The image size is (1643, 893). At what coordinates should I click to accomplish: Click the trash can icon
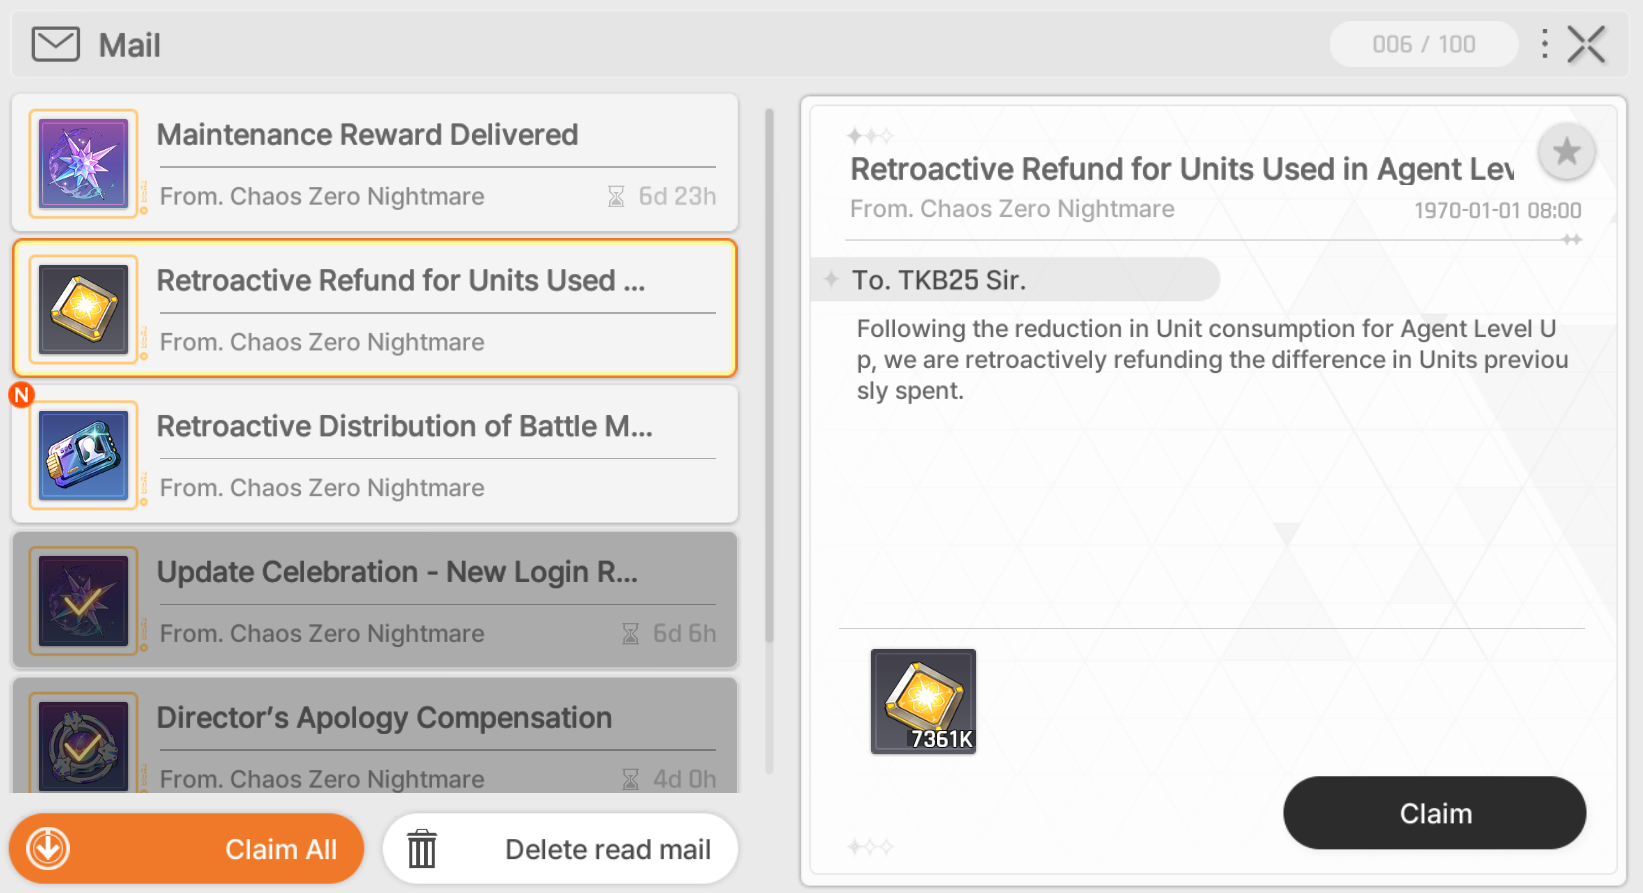[422, 849]
